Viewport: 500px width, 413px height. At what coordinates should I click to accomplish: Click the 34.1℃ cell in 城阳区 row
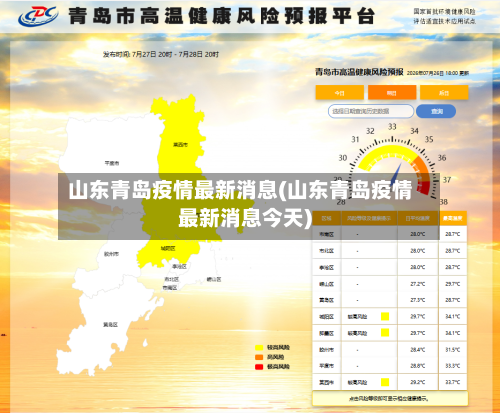point(453,316)
